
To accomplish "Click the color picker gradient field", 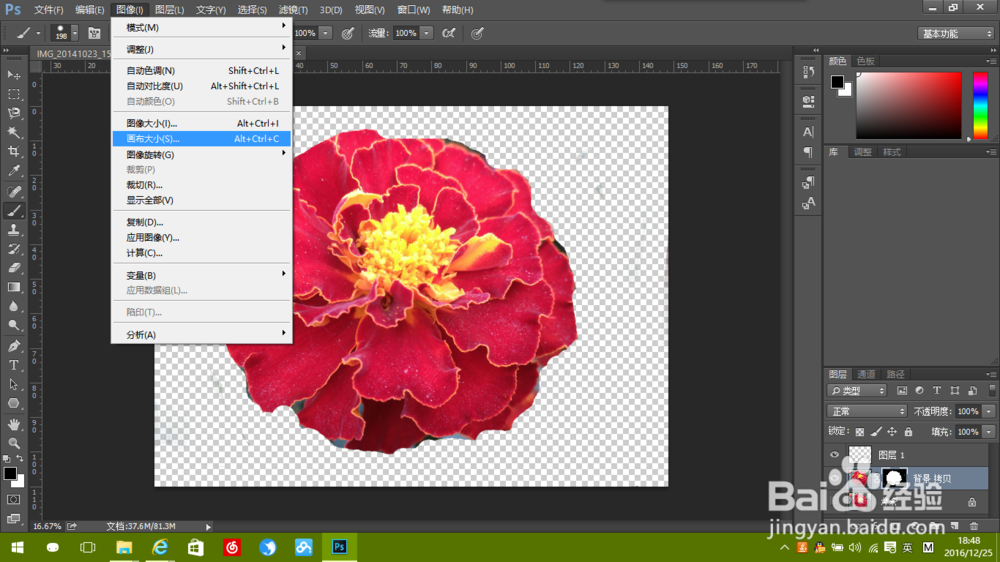I will [908, 105].
